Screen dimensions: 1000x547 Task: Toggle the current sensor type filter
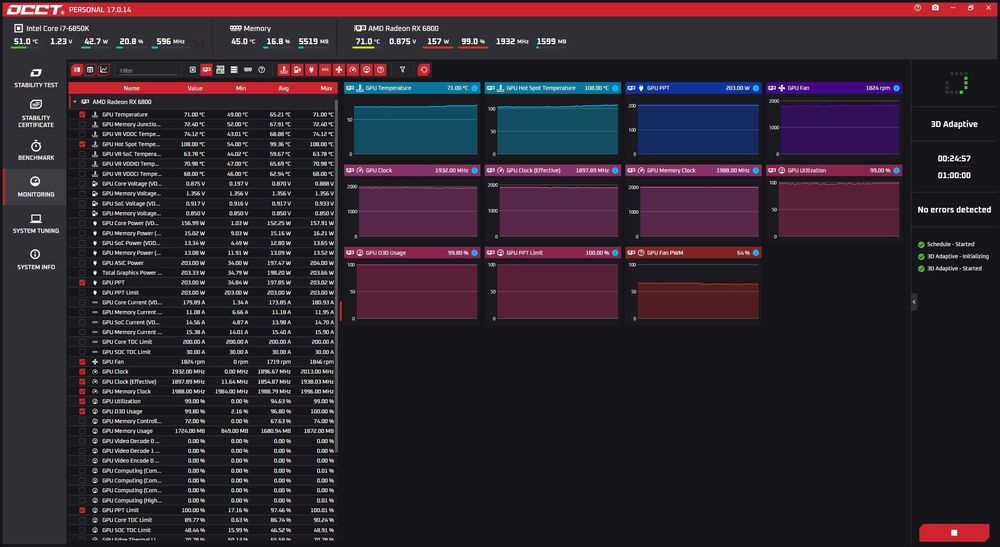point(325,69)
